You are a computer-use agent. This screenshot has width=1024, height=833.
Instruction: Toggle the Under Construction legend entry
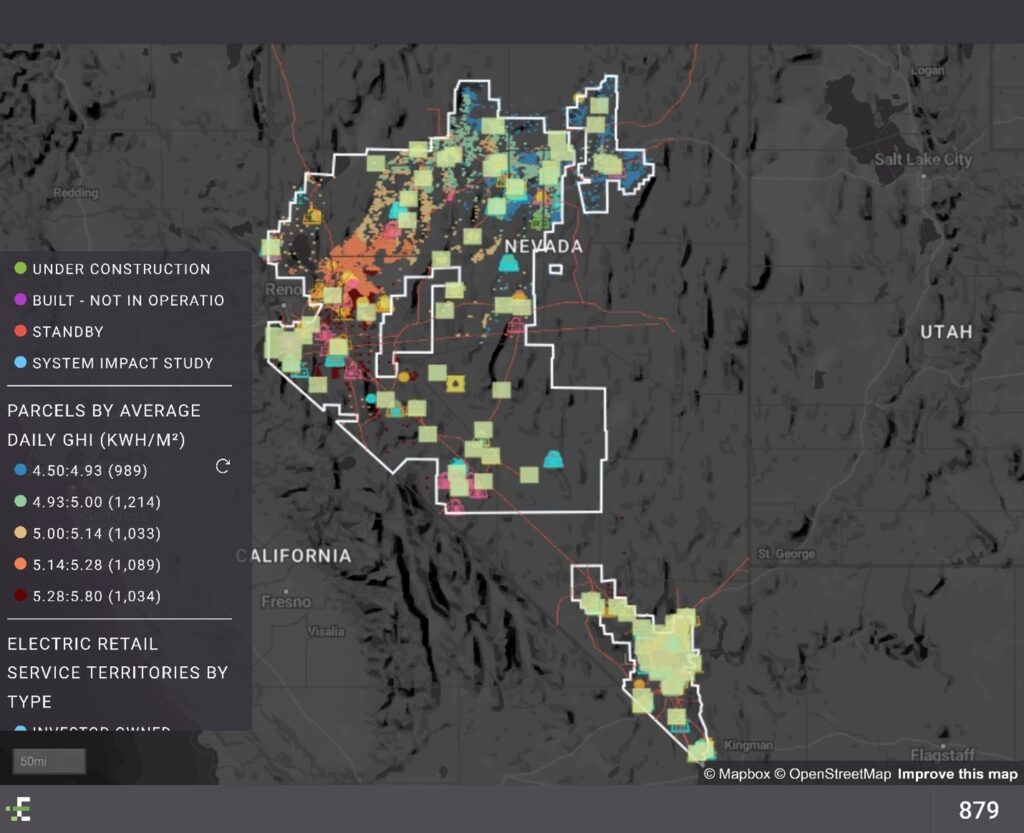[x=121, y=269]
